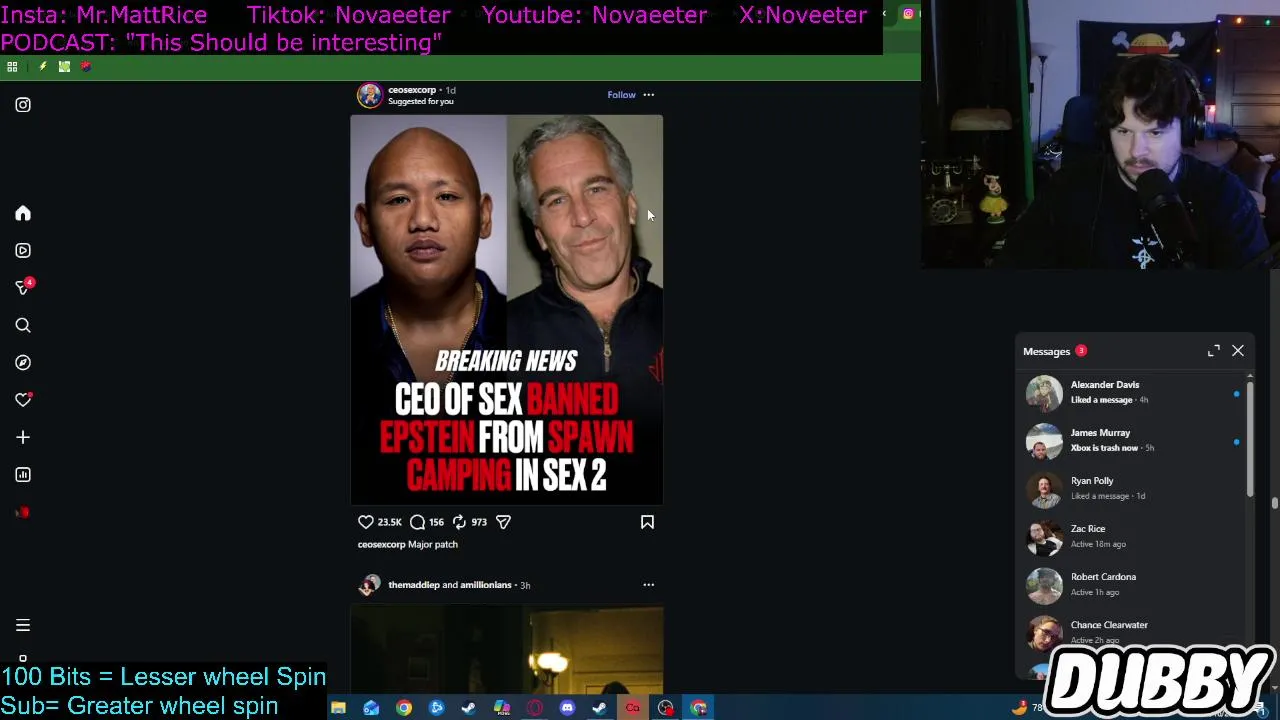Open File Explorer from taskbar
Viewport: 1280px width, 720px height.
point(338,708)
